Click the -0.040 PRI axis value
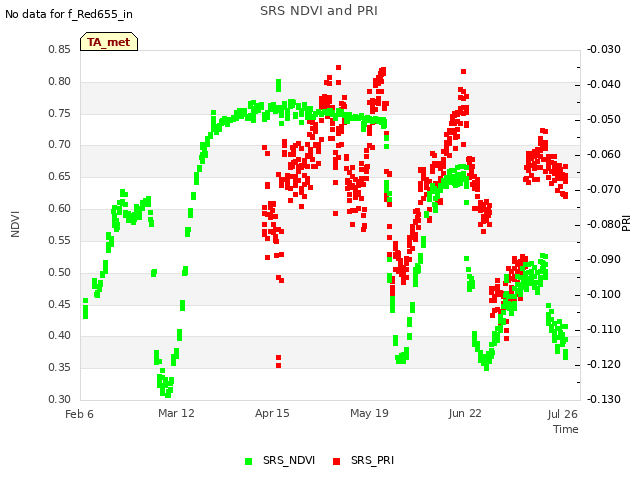640x480 pixels. [604, 84]
